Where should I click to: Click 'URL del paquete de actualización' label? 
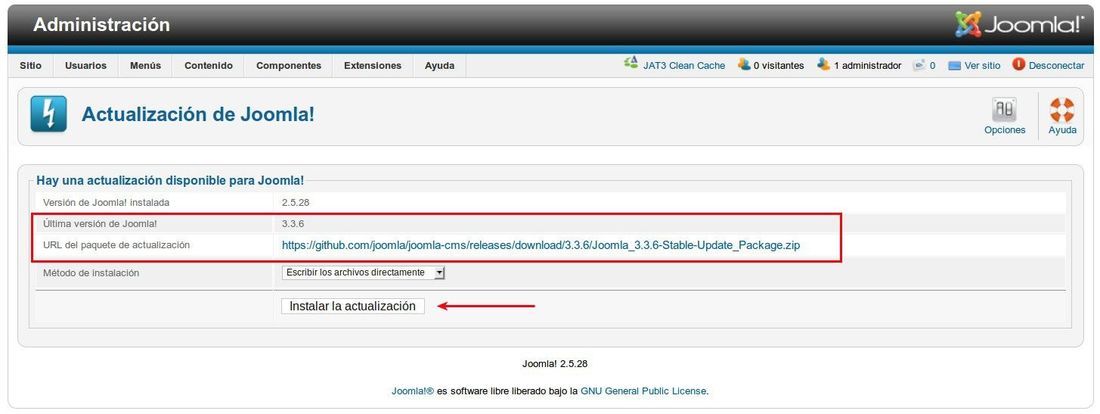click(x=116, y=245)
